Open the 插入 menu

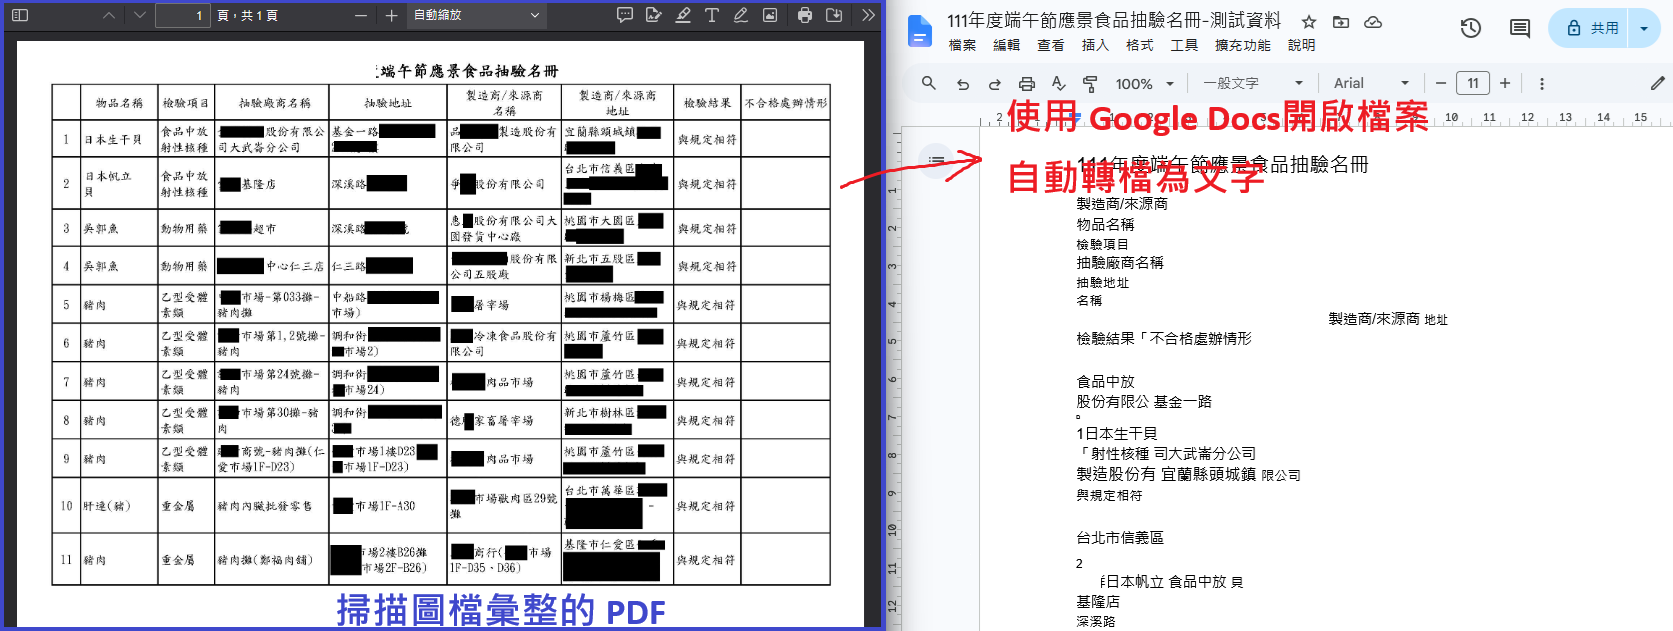(1095, 45)
